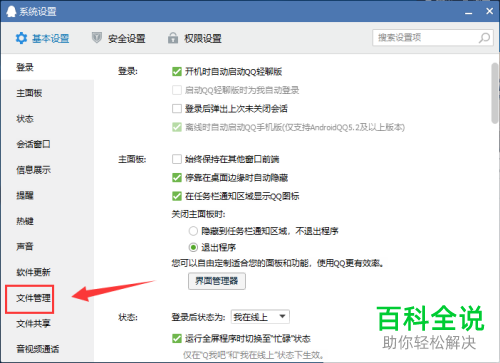The image size is (500, 363).
Task: Close the 系统设置 window
Action: 489,11
